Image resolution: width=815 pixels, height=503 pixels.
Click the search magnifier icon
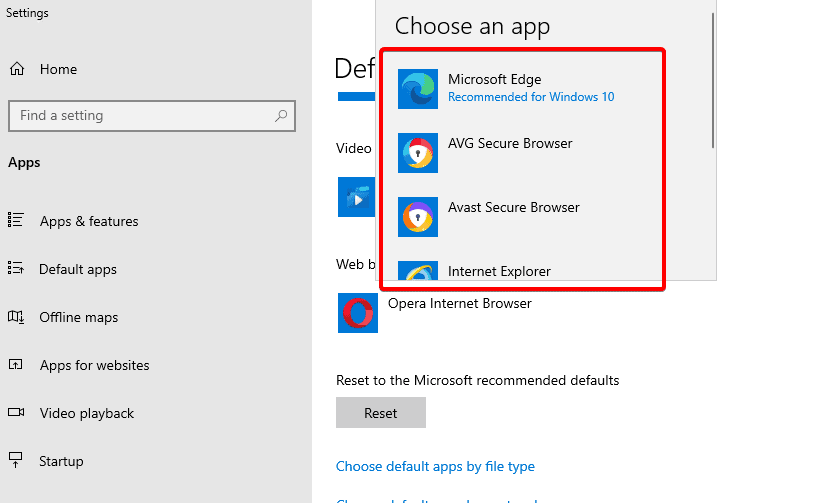pos(281,116)
